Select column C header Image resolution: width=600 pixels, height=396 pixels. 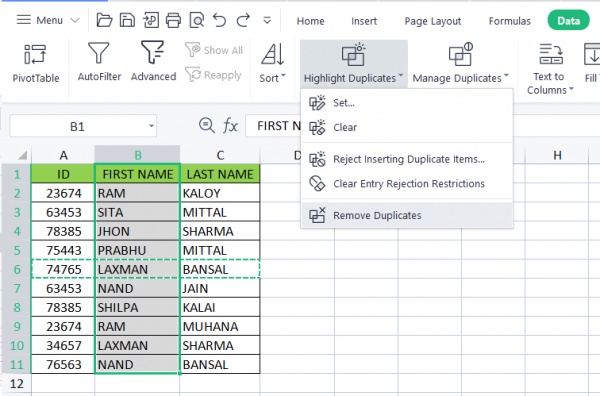(x=220, y=155)
